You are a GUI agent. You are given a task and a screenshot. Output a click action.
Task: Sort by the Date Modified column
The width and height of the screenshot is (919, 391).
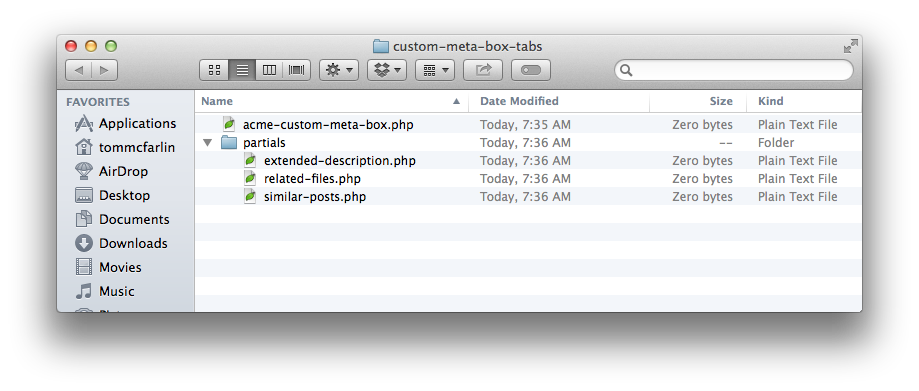(519, 101)
